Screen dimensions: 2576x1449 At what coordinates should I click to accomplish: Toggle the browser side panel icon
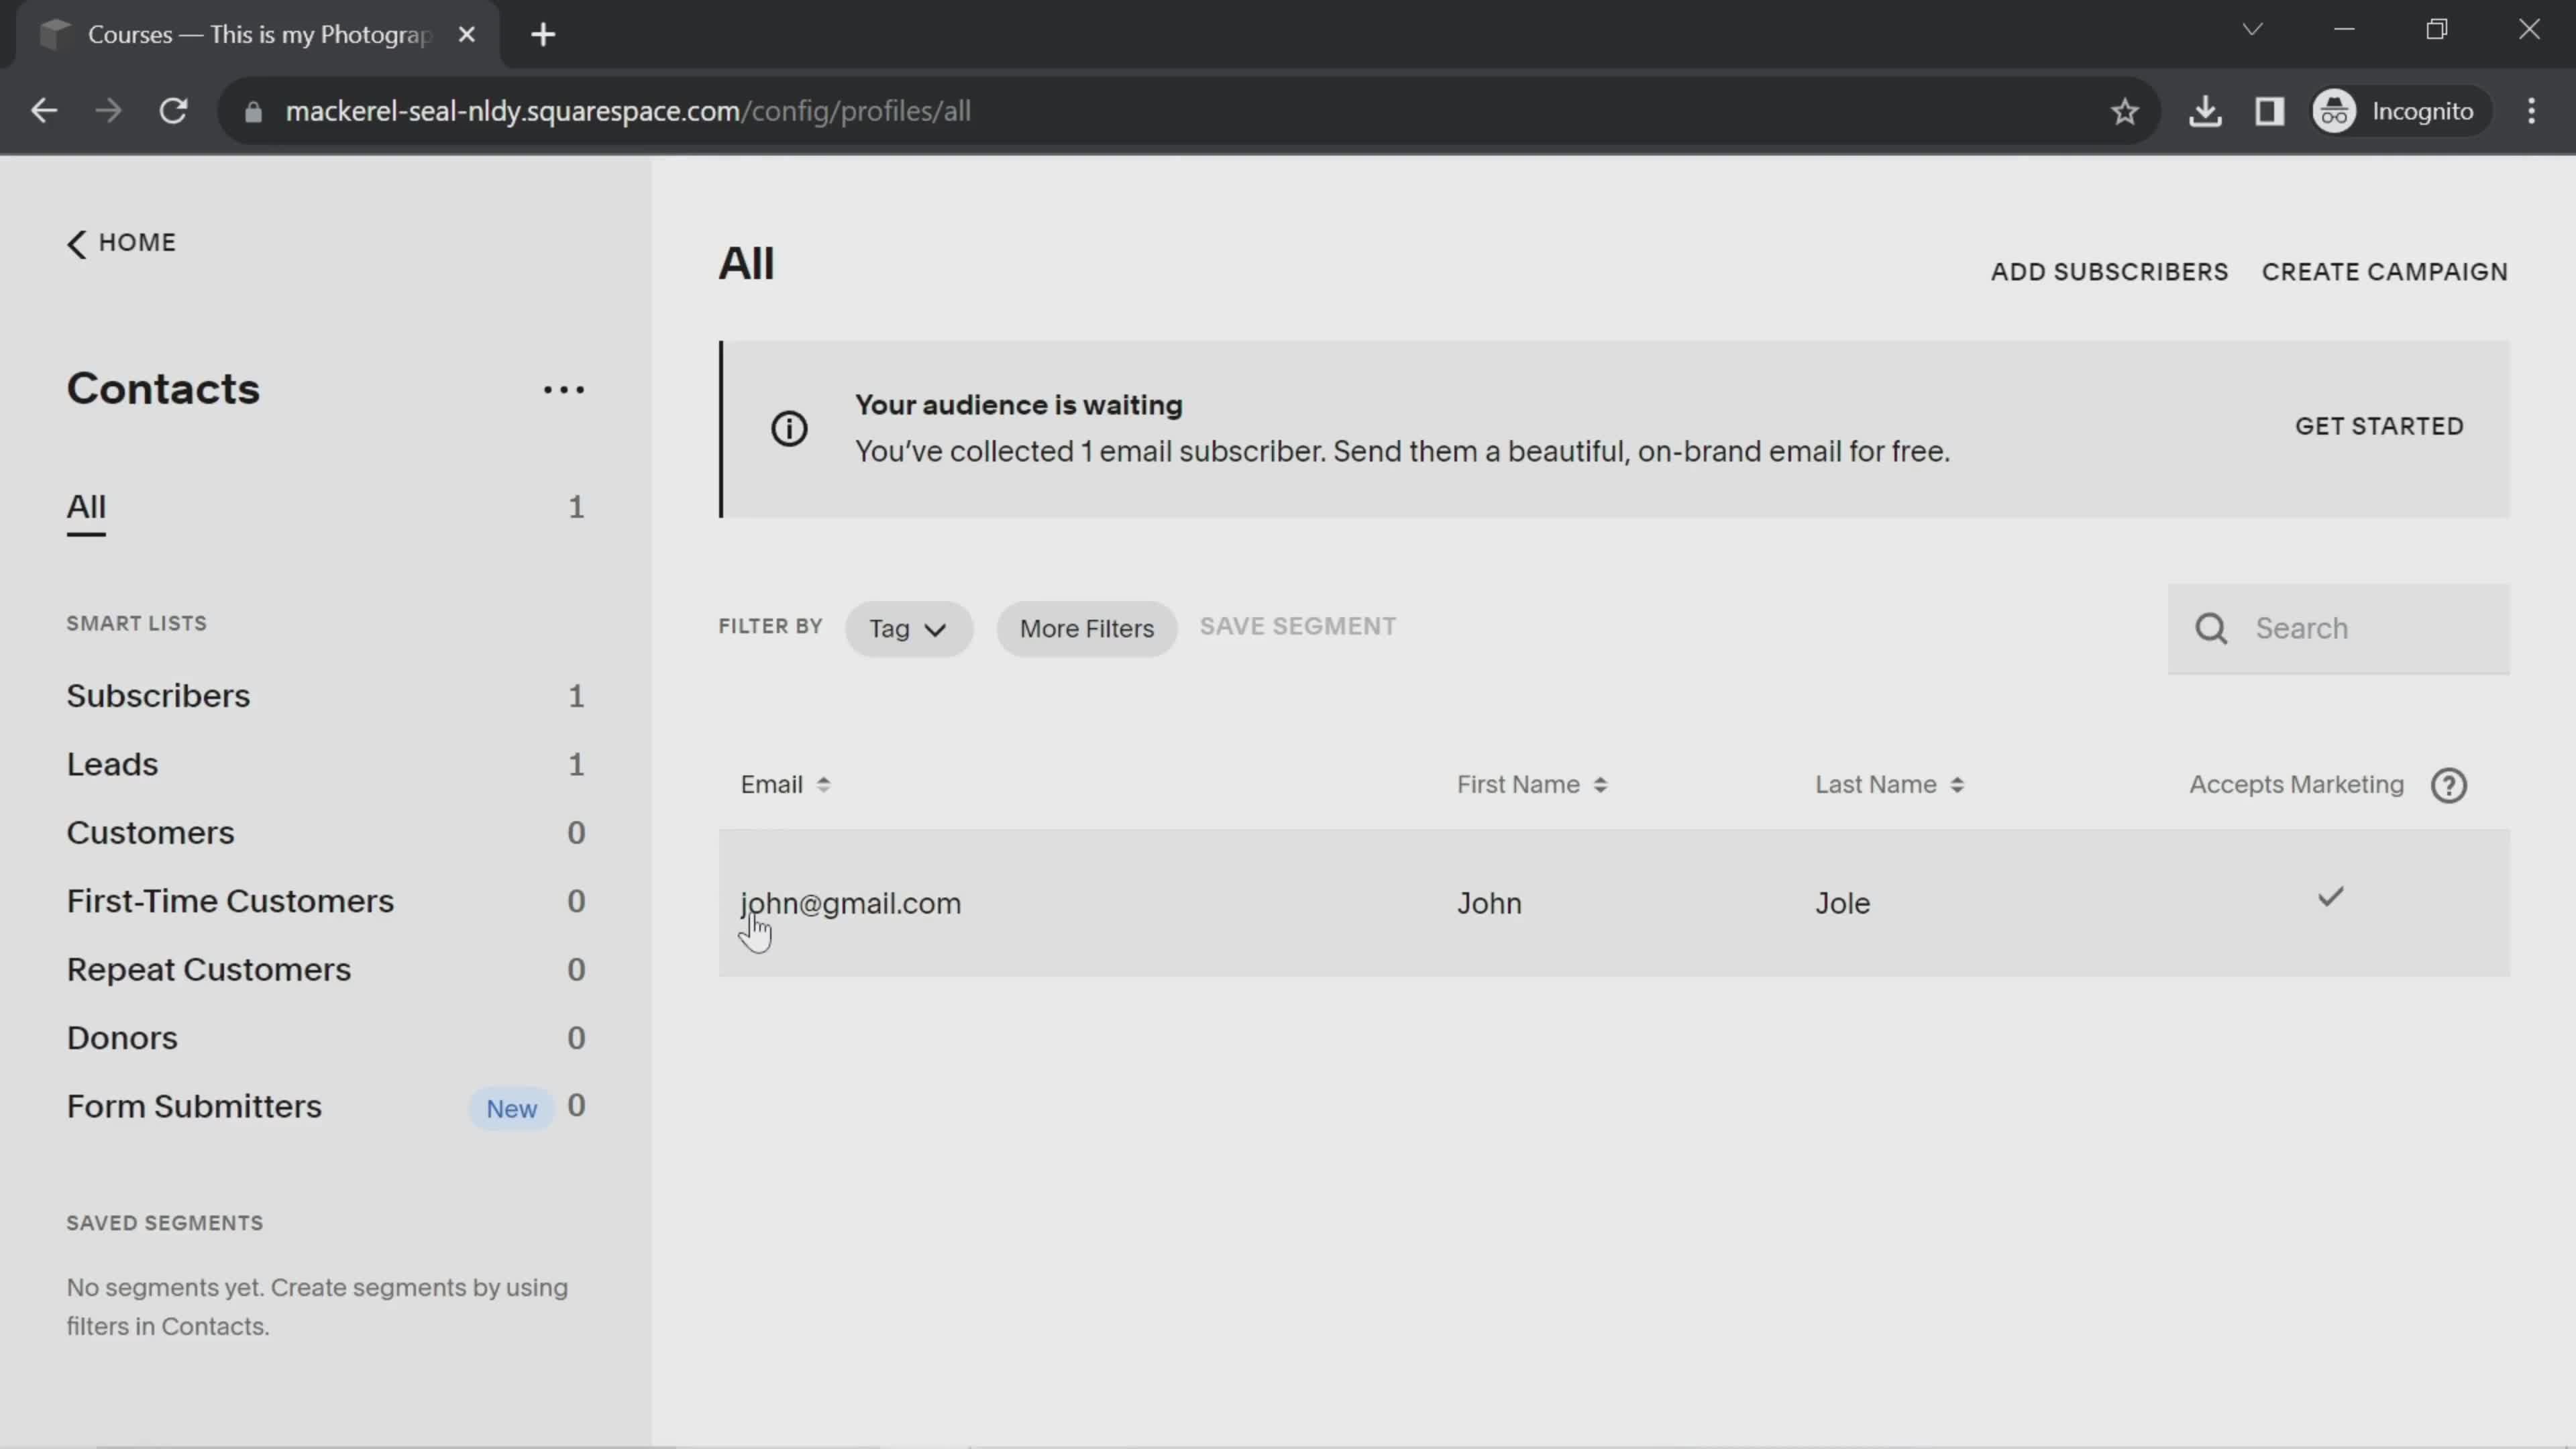(x=2269, y=111)
